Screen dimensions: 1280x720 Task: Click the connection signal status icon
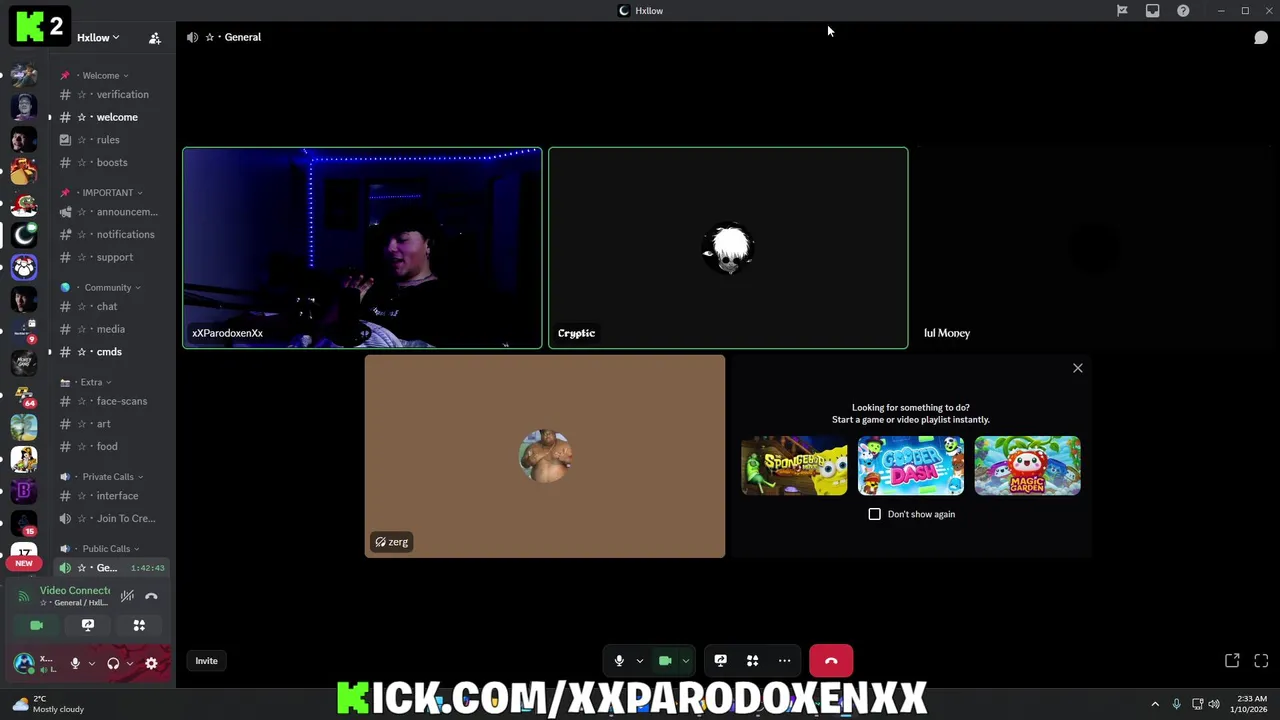(x=24, y=596)
